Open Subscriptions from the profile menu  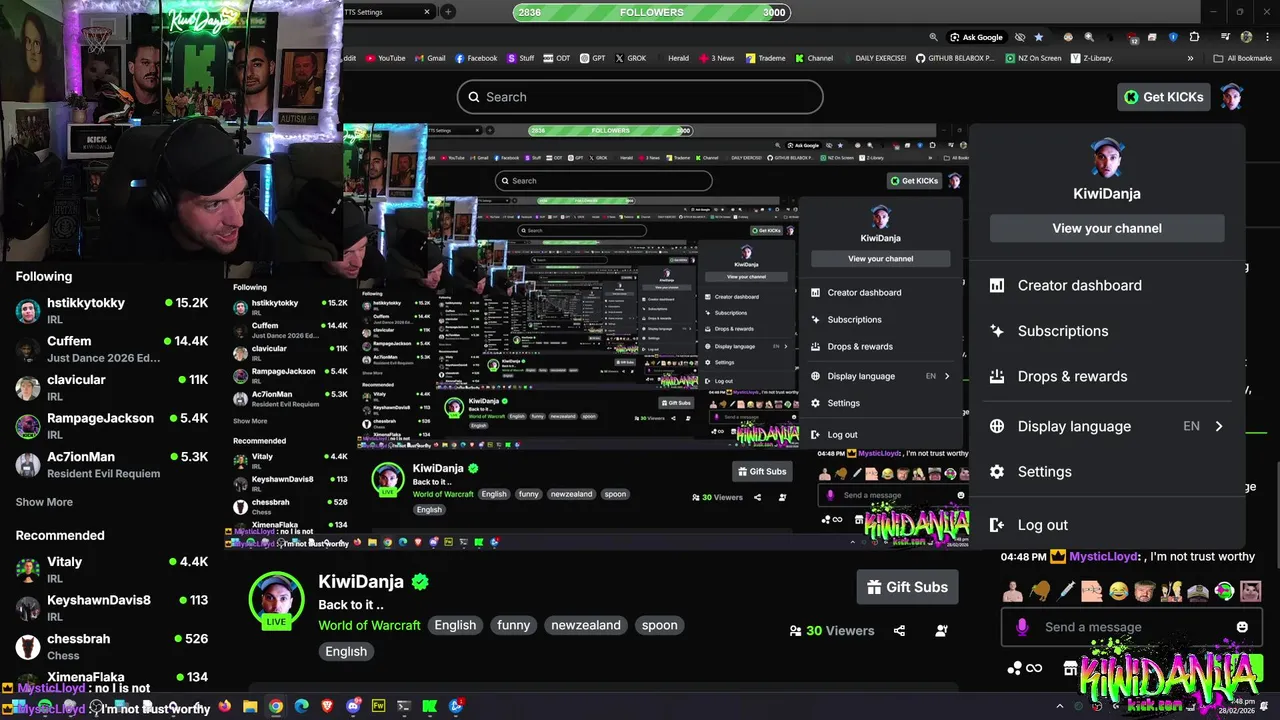1107,331
